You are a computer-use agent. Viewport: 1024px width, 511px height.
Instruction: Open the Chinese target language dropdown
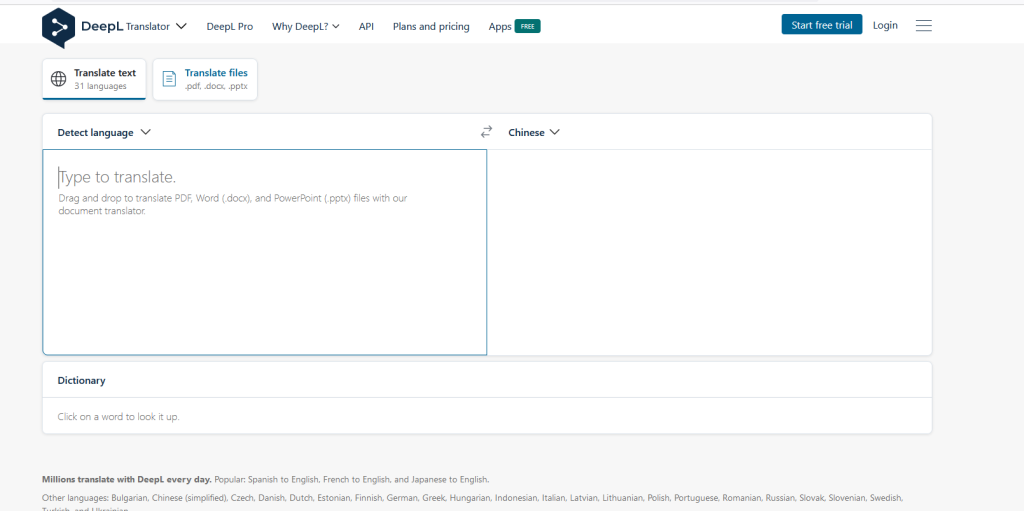[x=534, y=132]
